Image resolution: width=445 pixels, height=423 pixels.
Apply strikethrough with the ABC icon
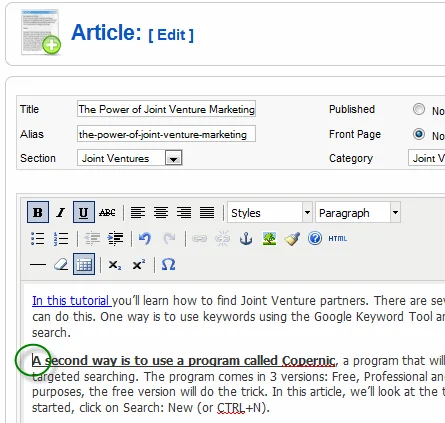coord(107,212)
